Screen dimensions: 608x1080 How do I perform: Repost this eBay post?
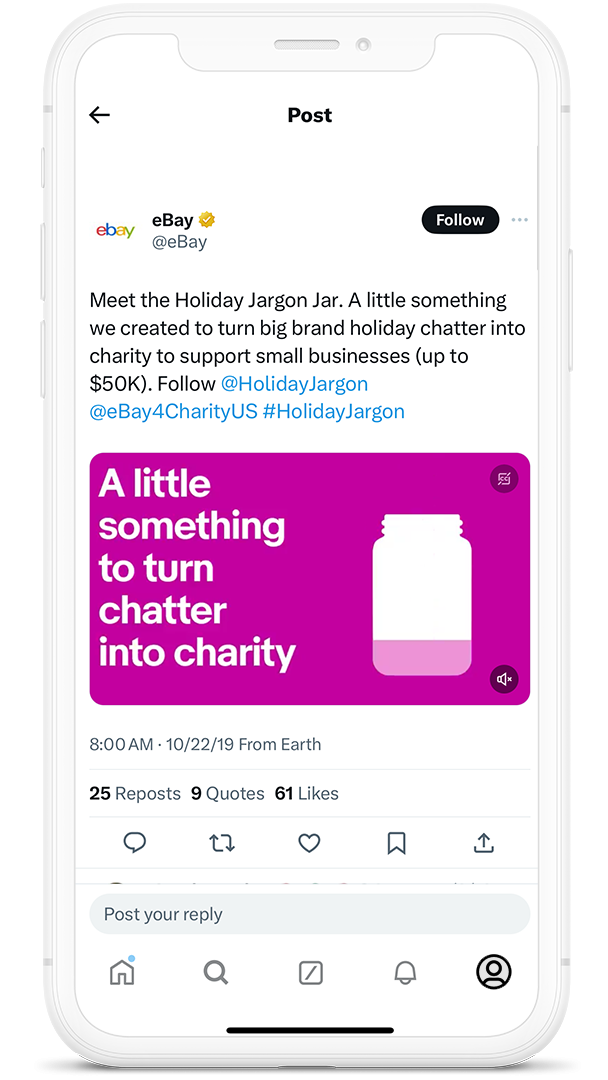(222, 842)
